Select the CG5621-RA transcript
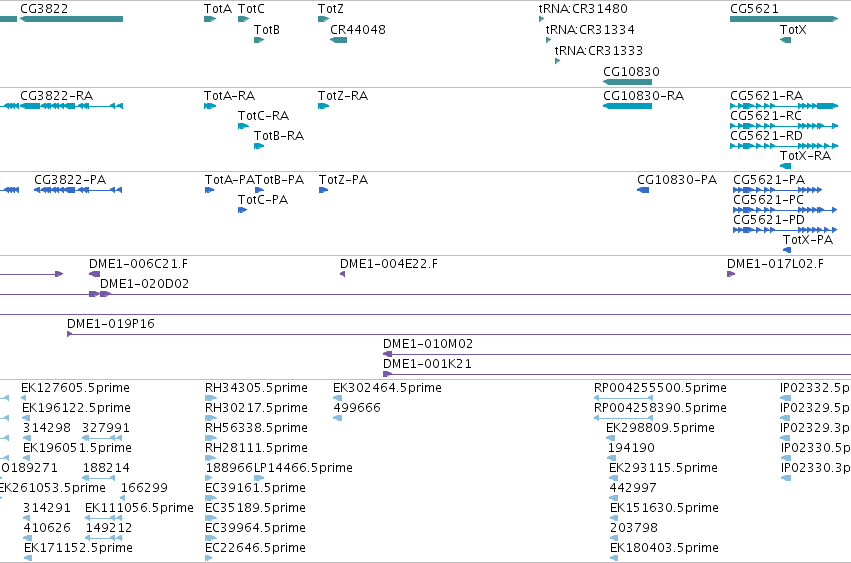851x563 pixels. [x=784, y=106]
